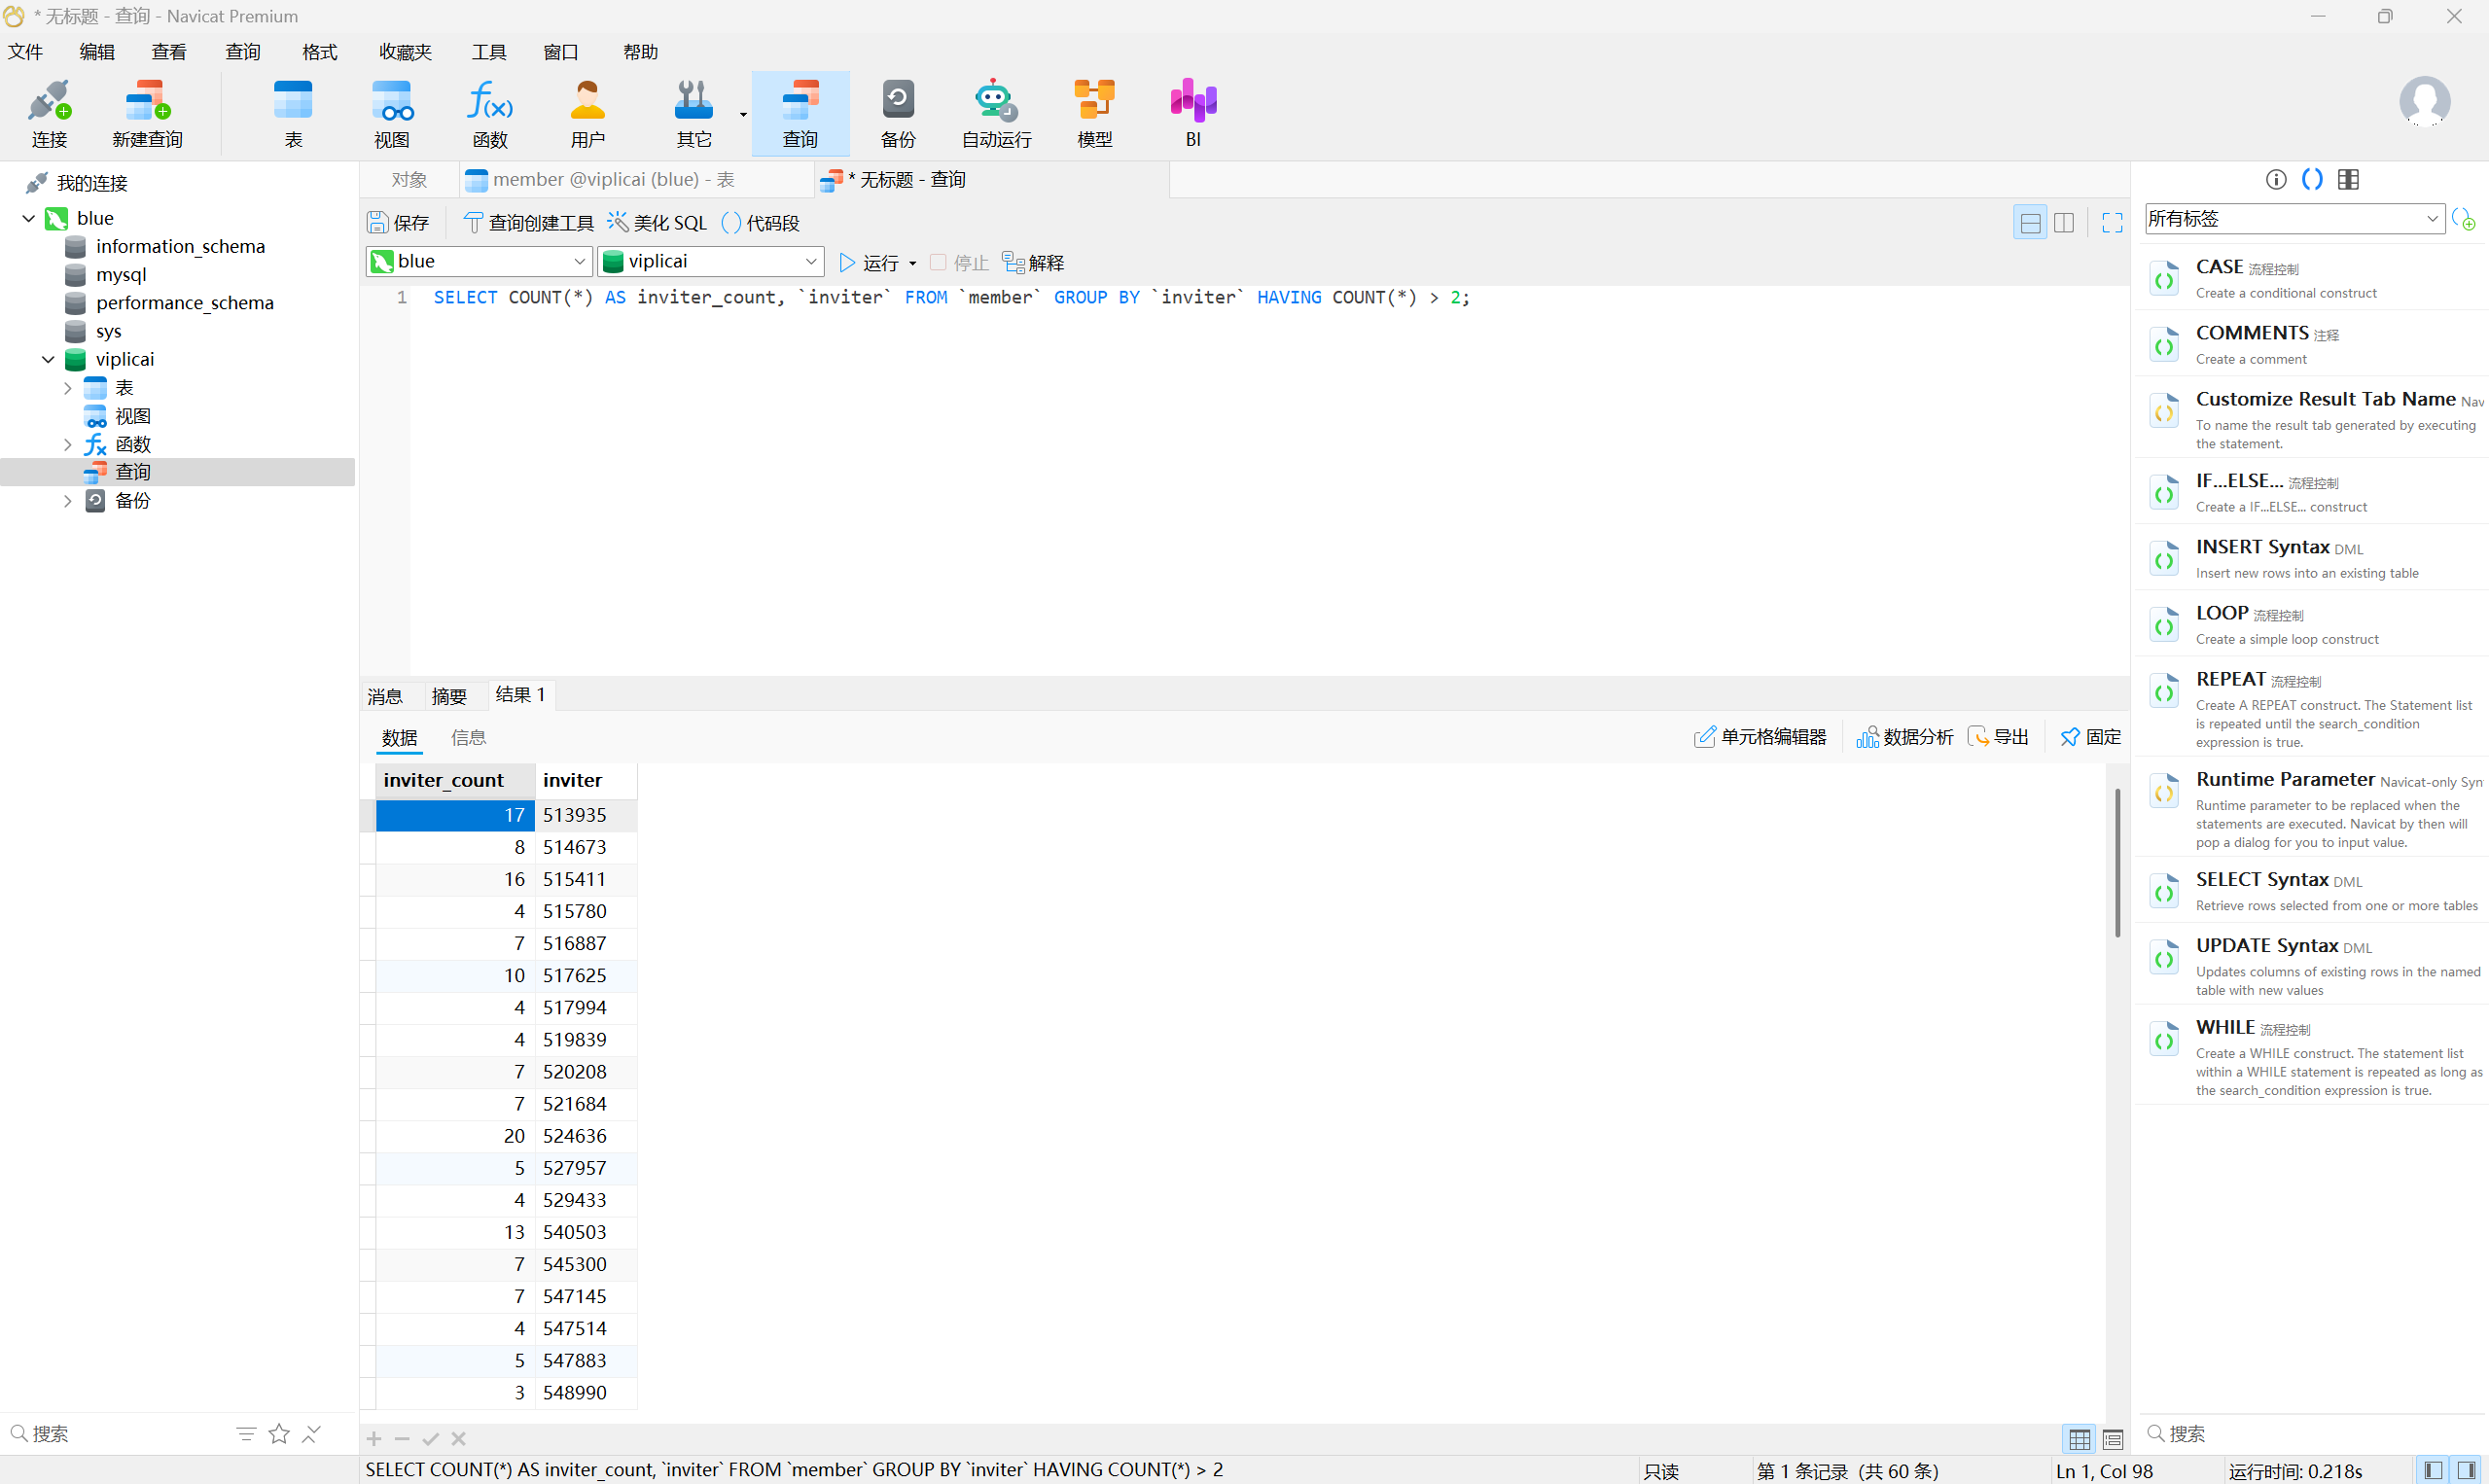Select the information_schema database
This screenshot has height=1484, width=2489.
(180, 246)
